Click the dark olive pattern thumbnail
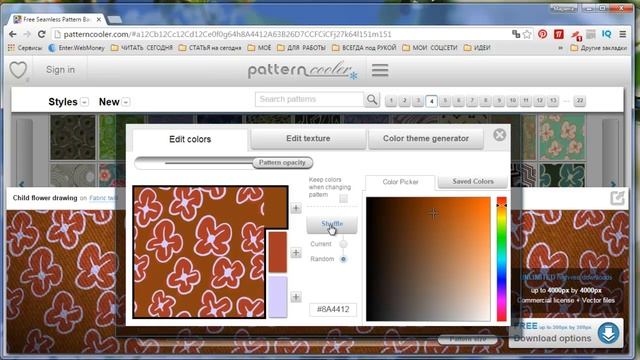Image resolution: width=640 pixels, height=360 pixels. (x=73, y=137)
